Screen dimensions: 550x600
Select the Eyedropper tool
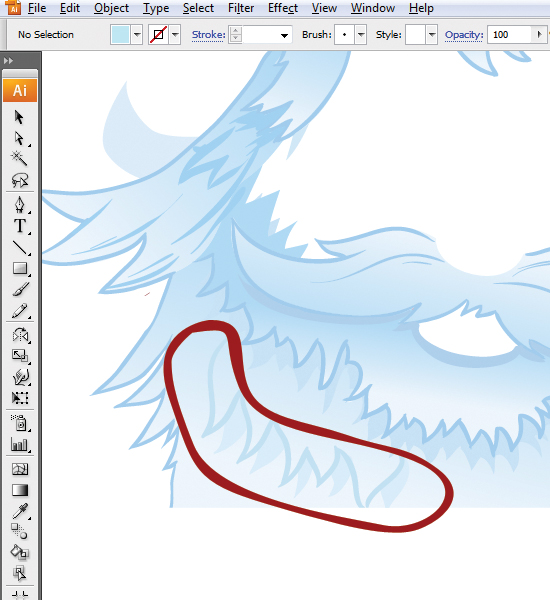tap(20, 511)
